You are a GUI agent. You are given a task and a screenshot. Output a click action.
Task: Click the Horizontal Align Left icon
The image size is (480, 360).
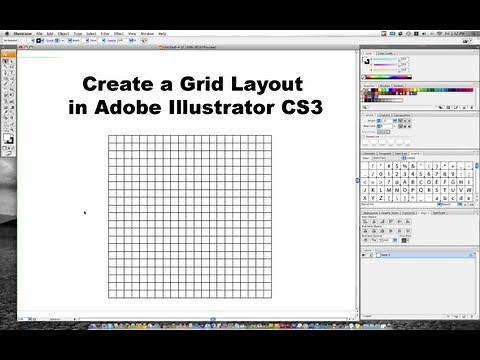click(x=365, y=221)
